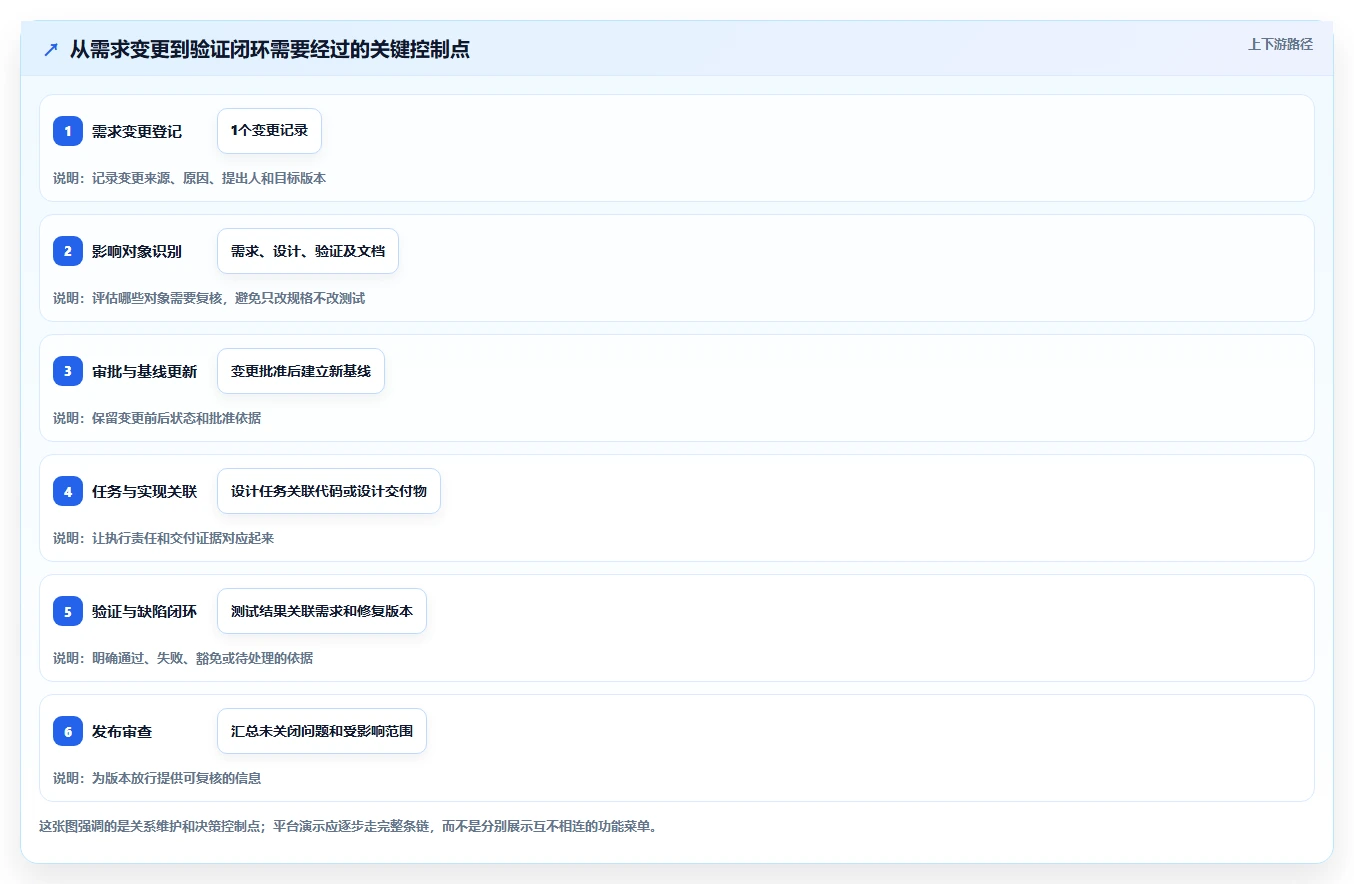1354x884 pixels.
Task: Click the 发布审查 step title
Action: click(122, 731)
